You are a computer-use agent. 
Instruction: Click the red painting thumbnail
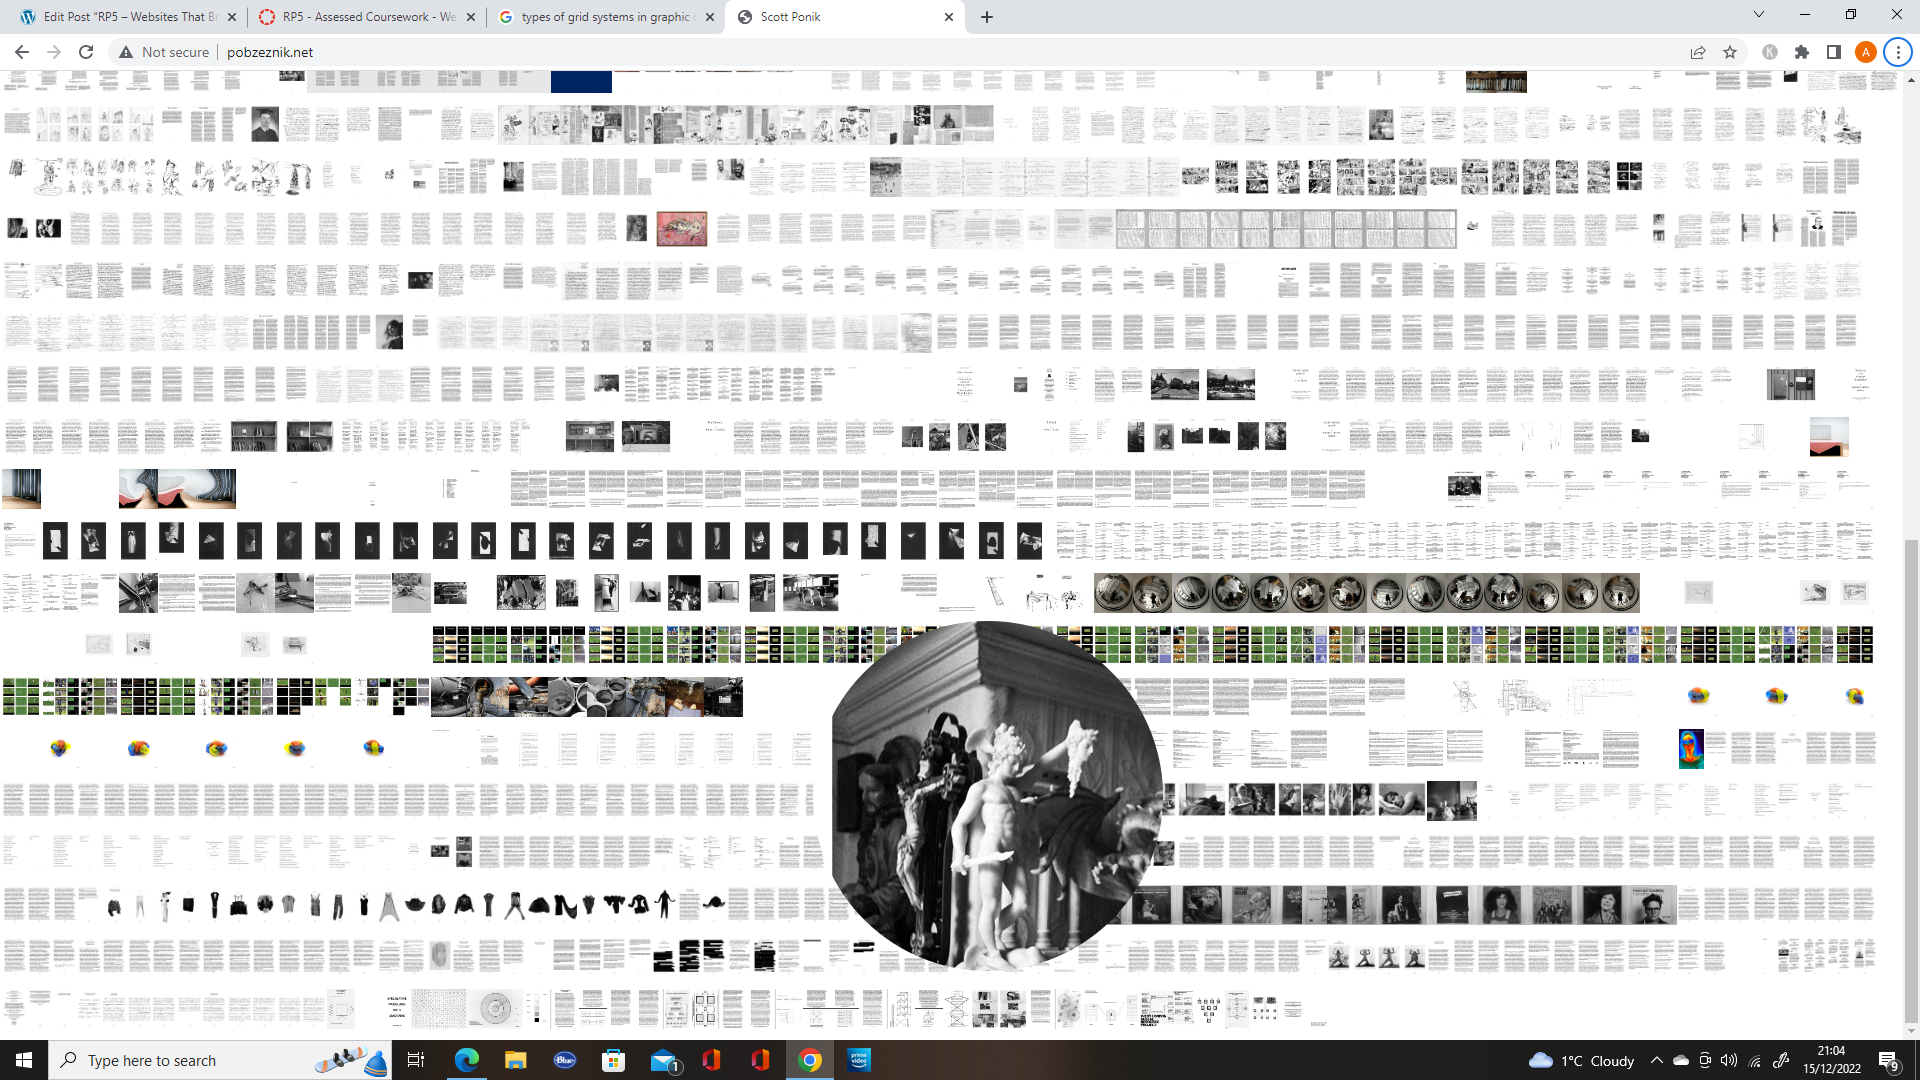682,229
